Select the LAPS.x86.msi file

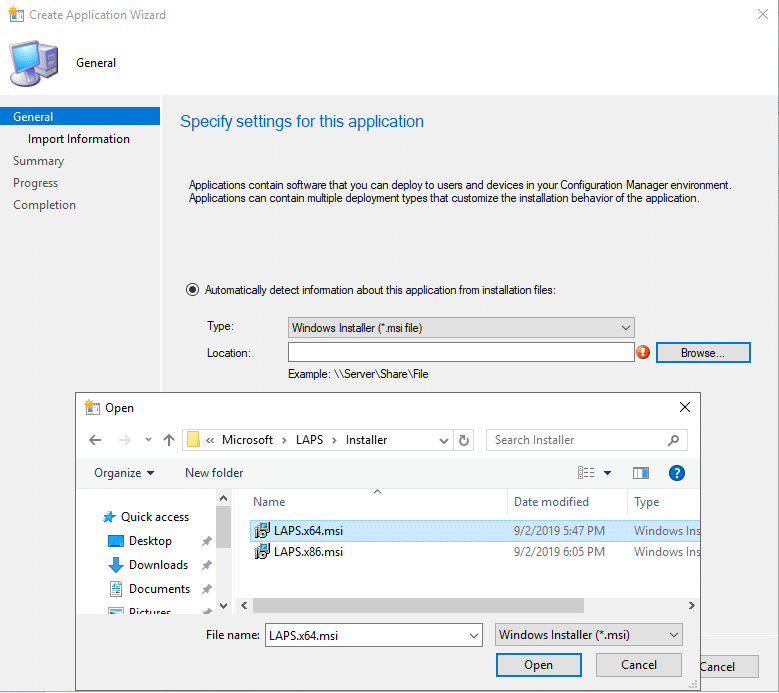coord(308,552)
